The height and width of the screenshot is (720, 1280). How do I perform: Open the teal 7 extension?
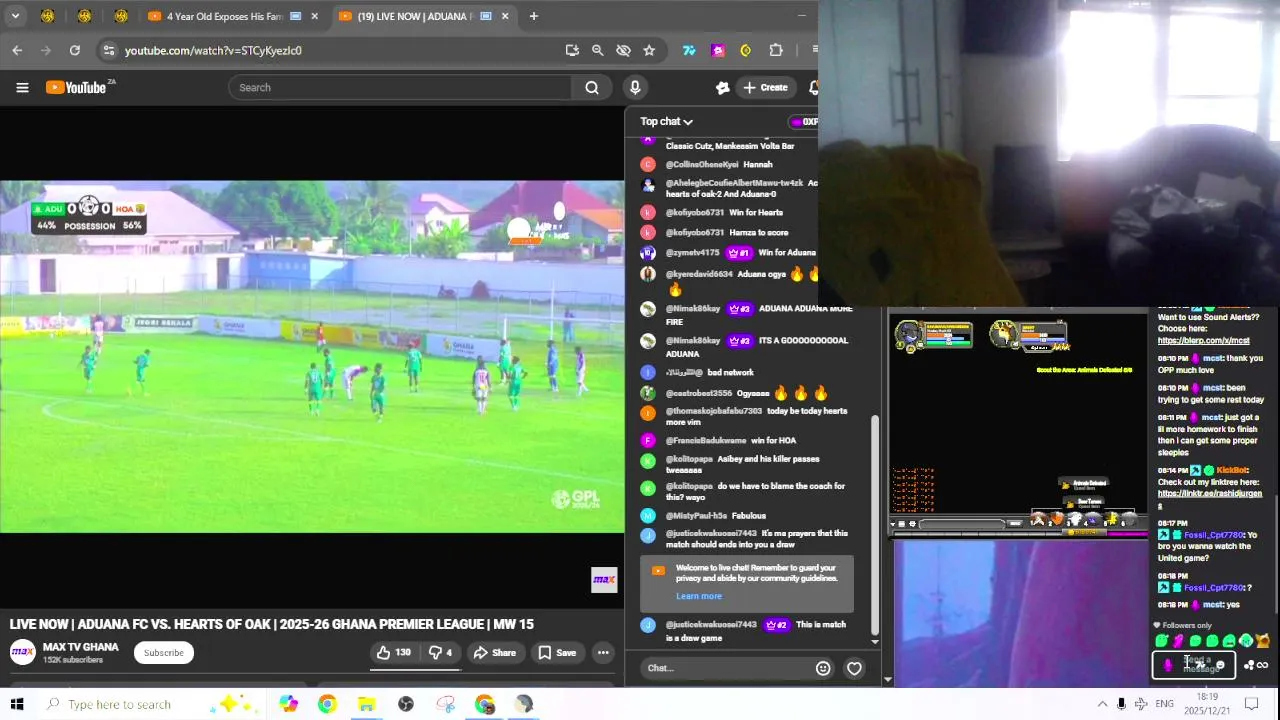tap(689, 50)
